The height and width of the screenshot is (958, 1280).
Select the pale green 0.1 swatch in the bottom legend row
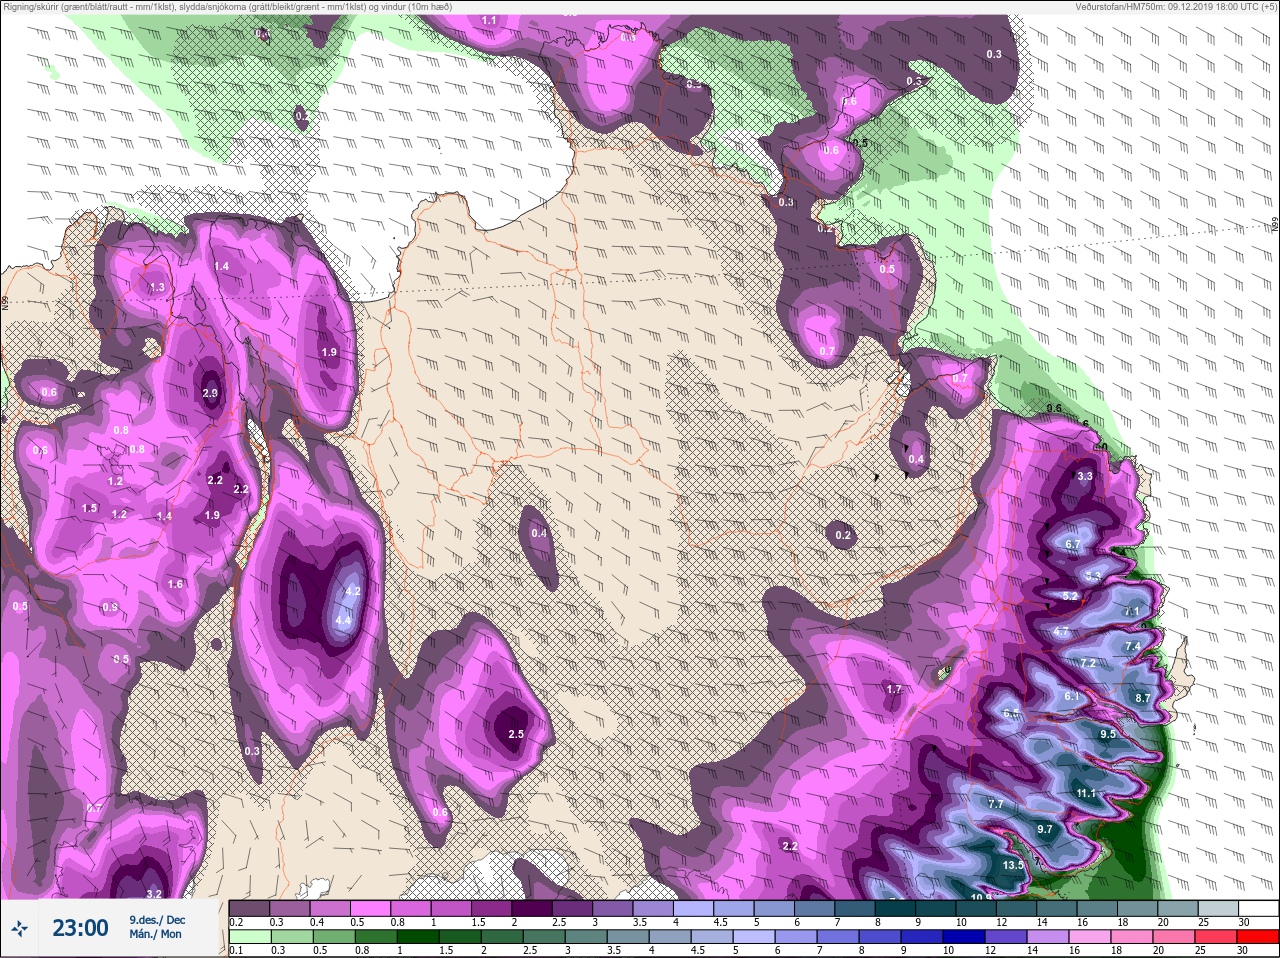tap(248, 936)
